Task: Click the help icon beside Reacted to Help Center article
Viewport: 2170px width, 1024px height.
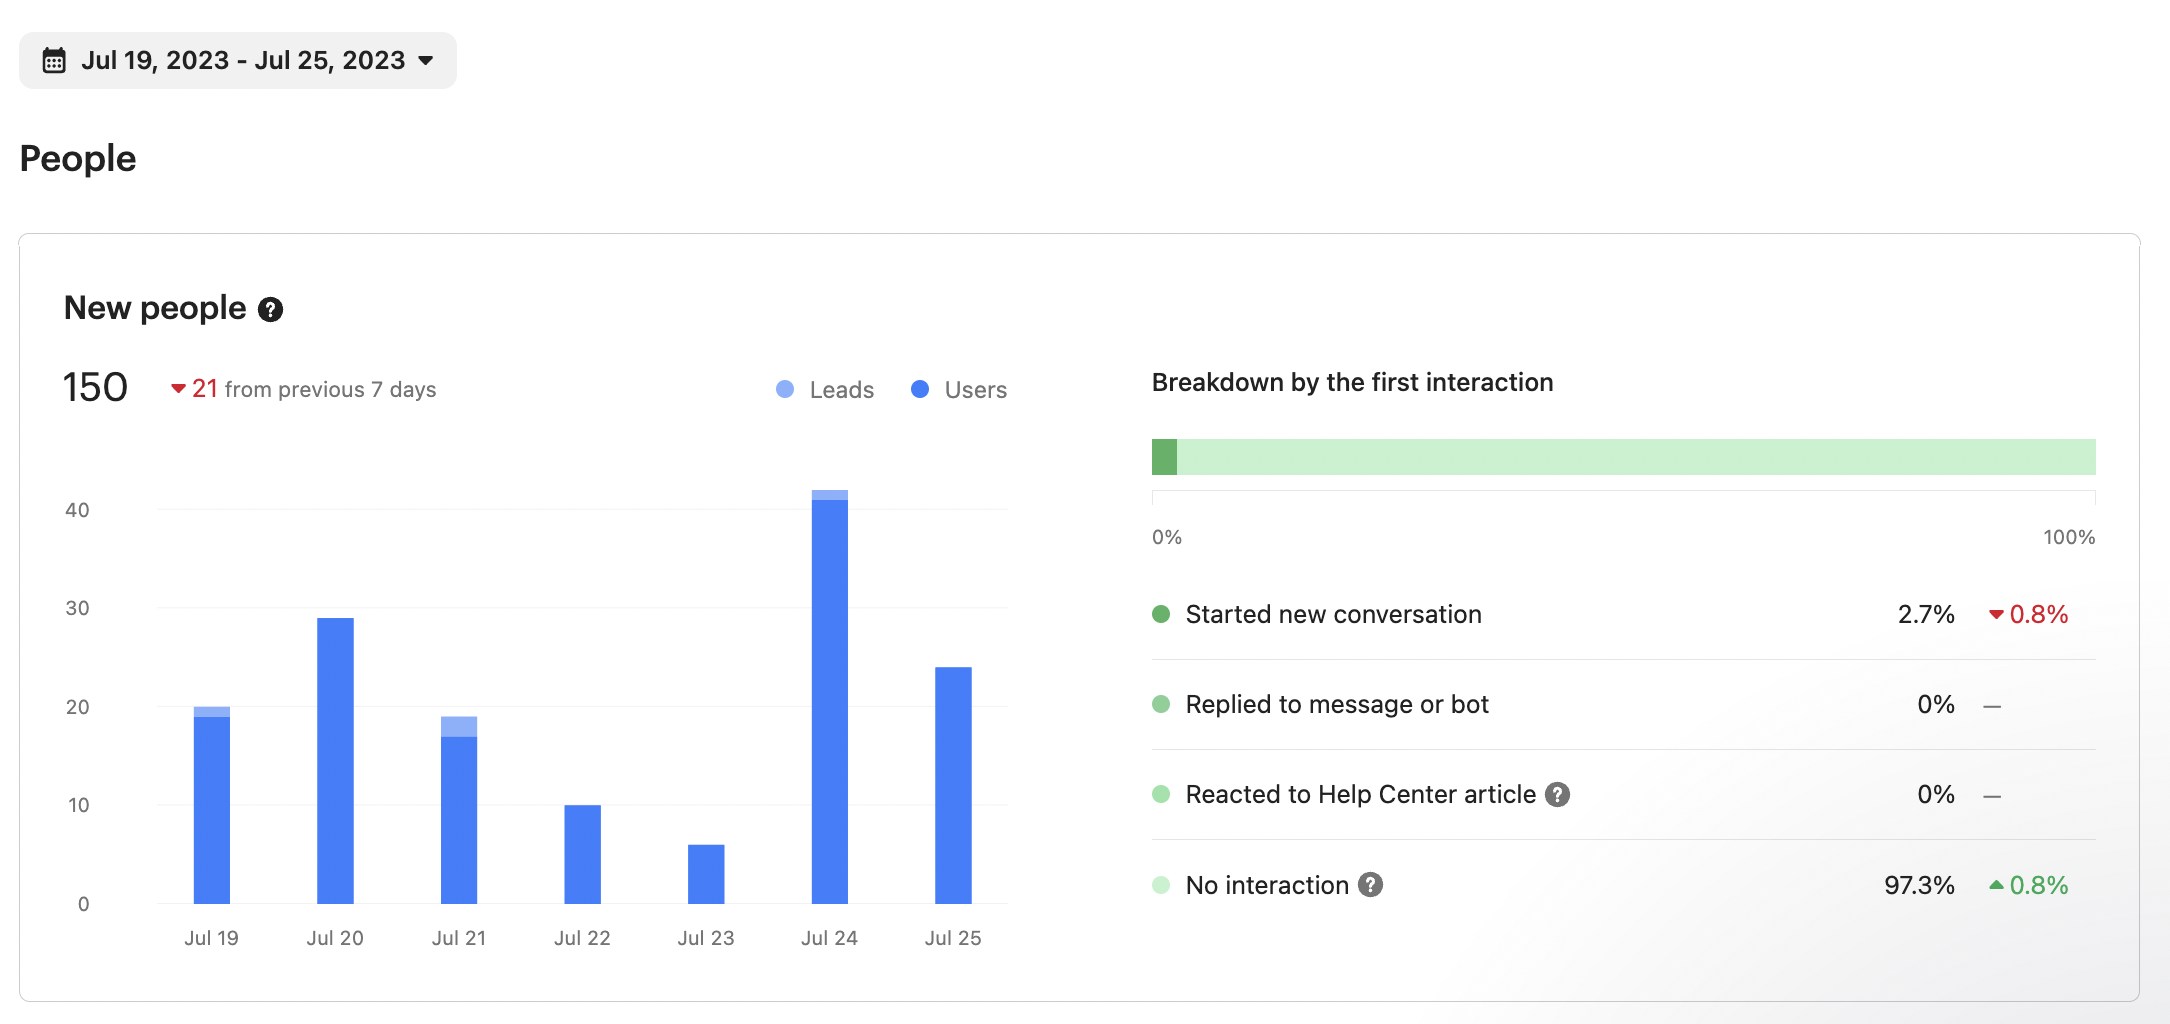Action: click(x=1558, y=795)
